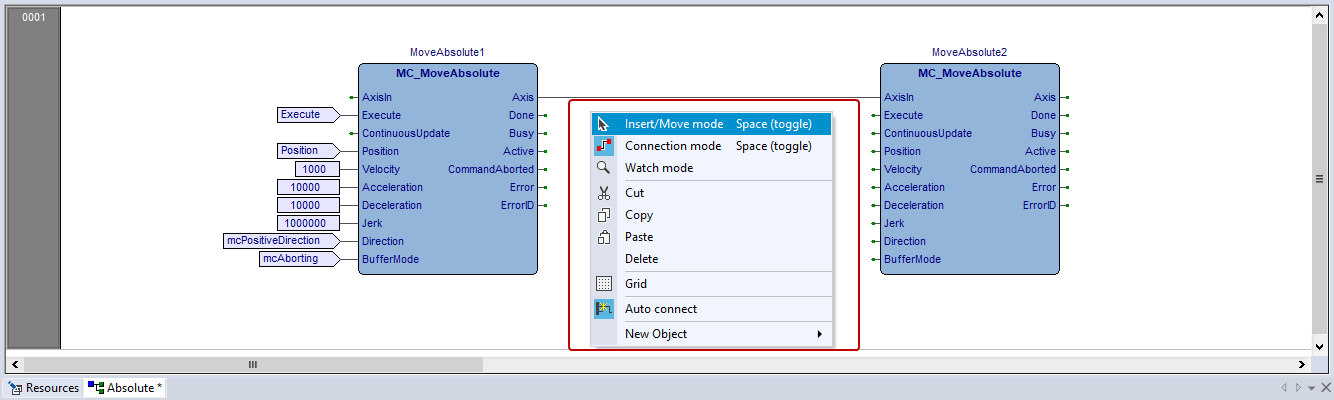Click the Connection mode icon
This screenshot has height=400, width=1334.
point(603,146)
